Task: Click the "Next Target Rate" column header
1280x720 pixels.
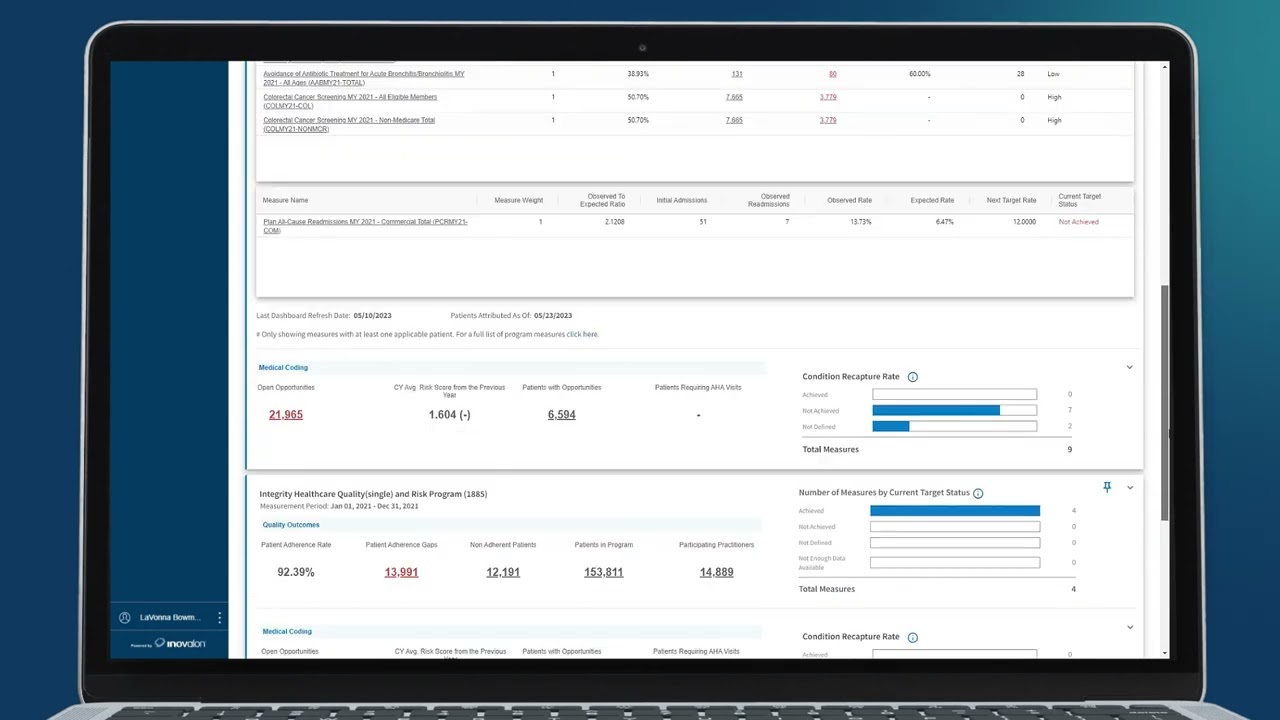Action: tap(1011, 200)
